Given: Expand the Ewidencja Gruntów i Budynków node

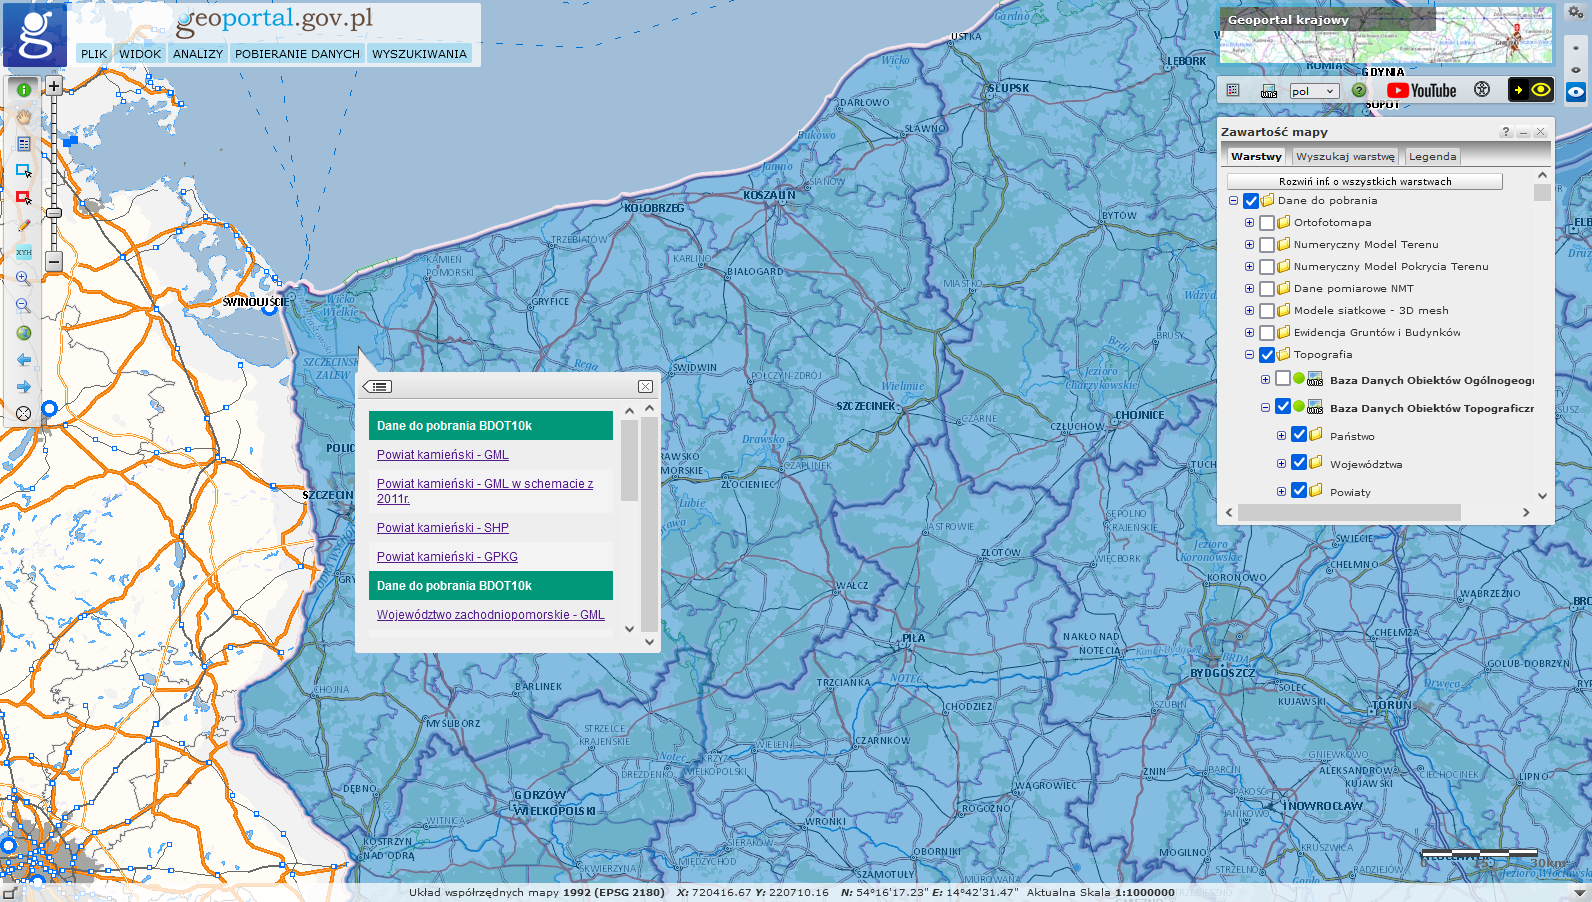Looking at the screenshot, I should coord(1249,333).
